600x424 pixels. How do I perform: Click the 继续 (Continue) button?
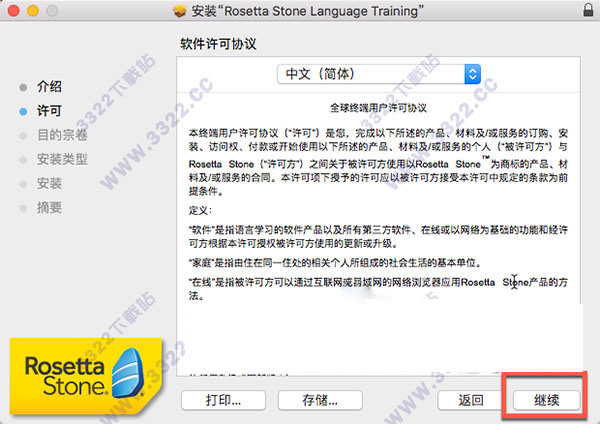point(546,400)
